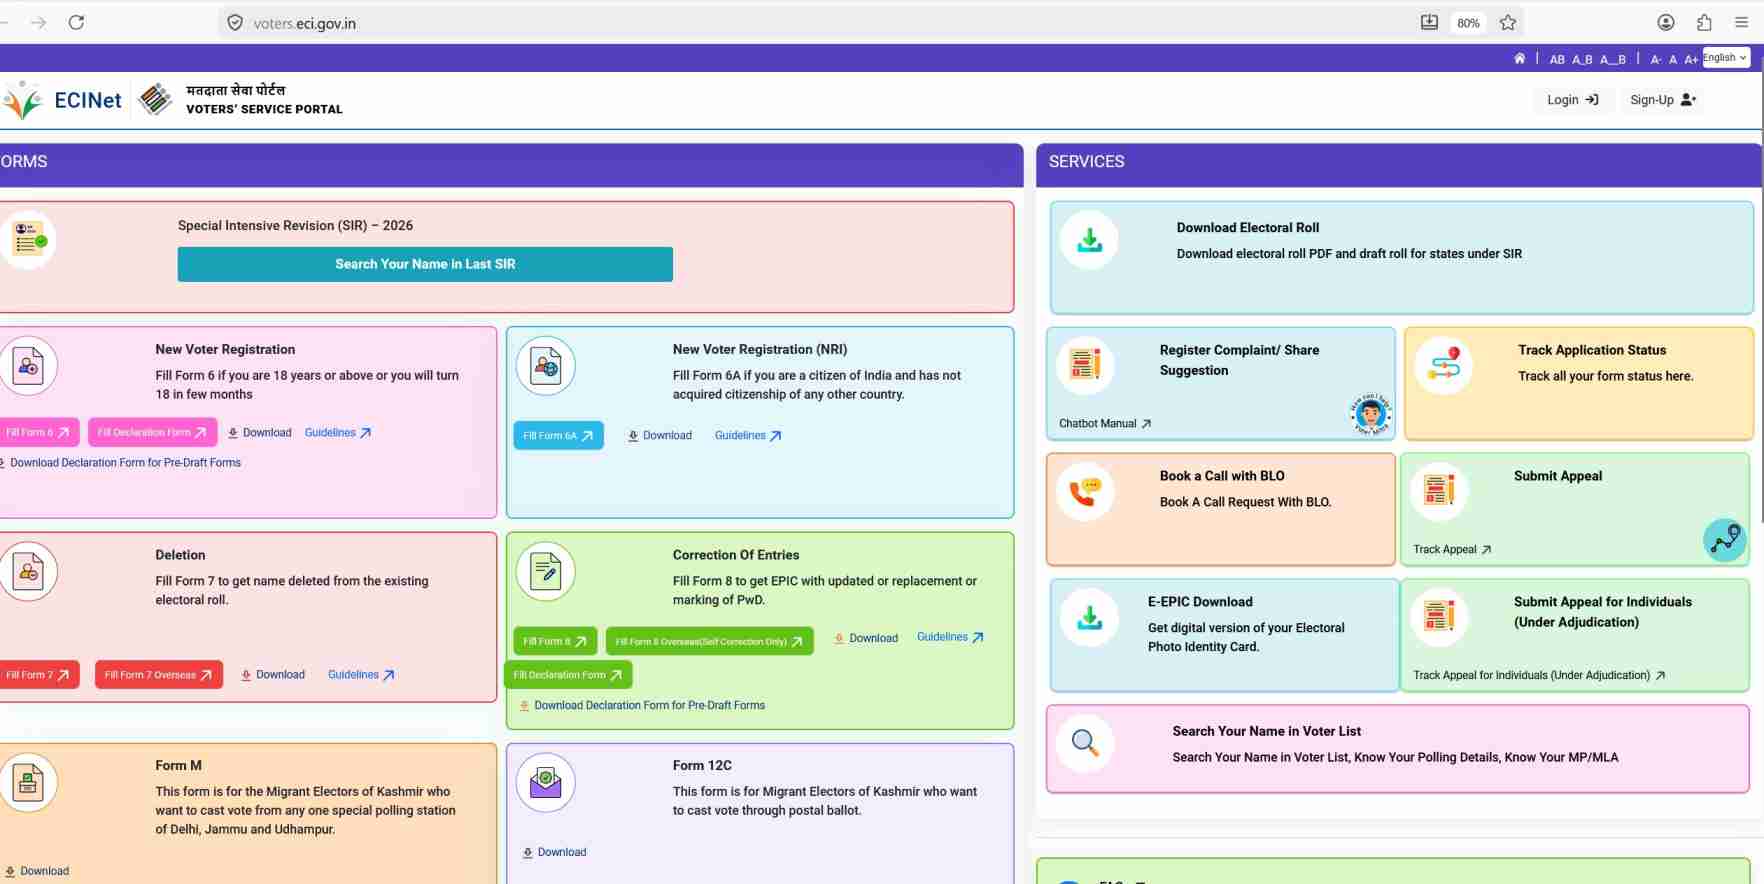Click the Fill Form 7 button
1764x884 pixels.
(38, 675)
